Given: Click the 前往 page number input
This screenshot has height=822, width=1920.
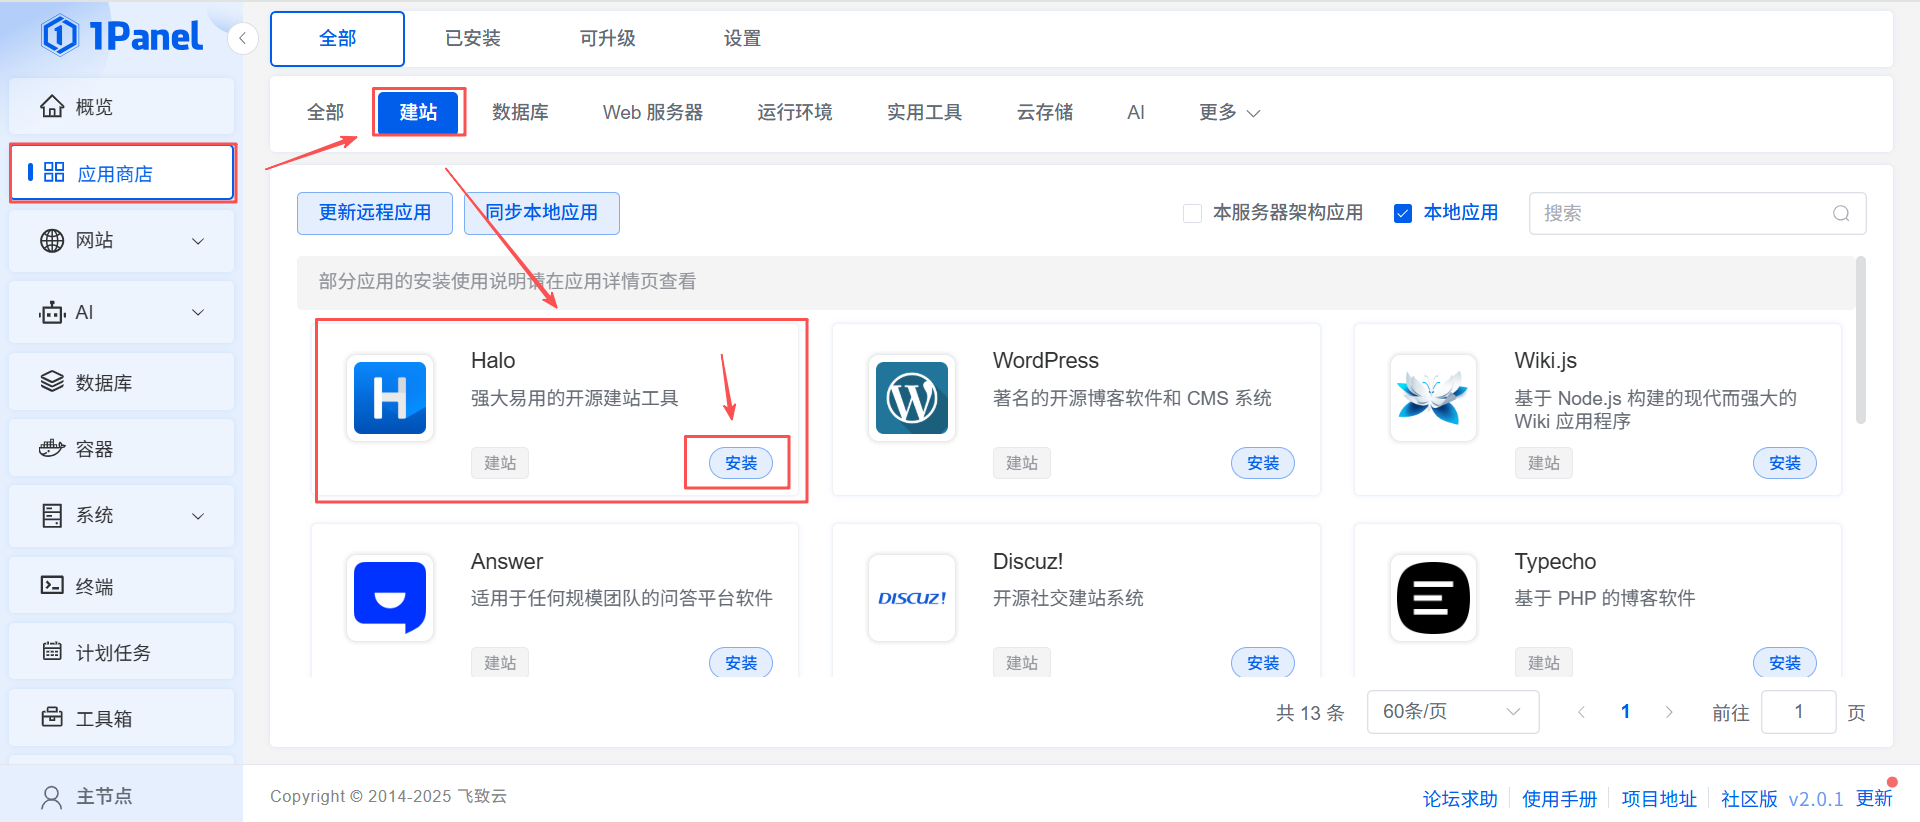Looking at the screenshot, I should tap(1798, 712).
